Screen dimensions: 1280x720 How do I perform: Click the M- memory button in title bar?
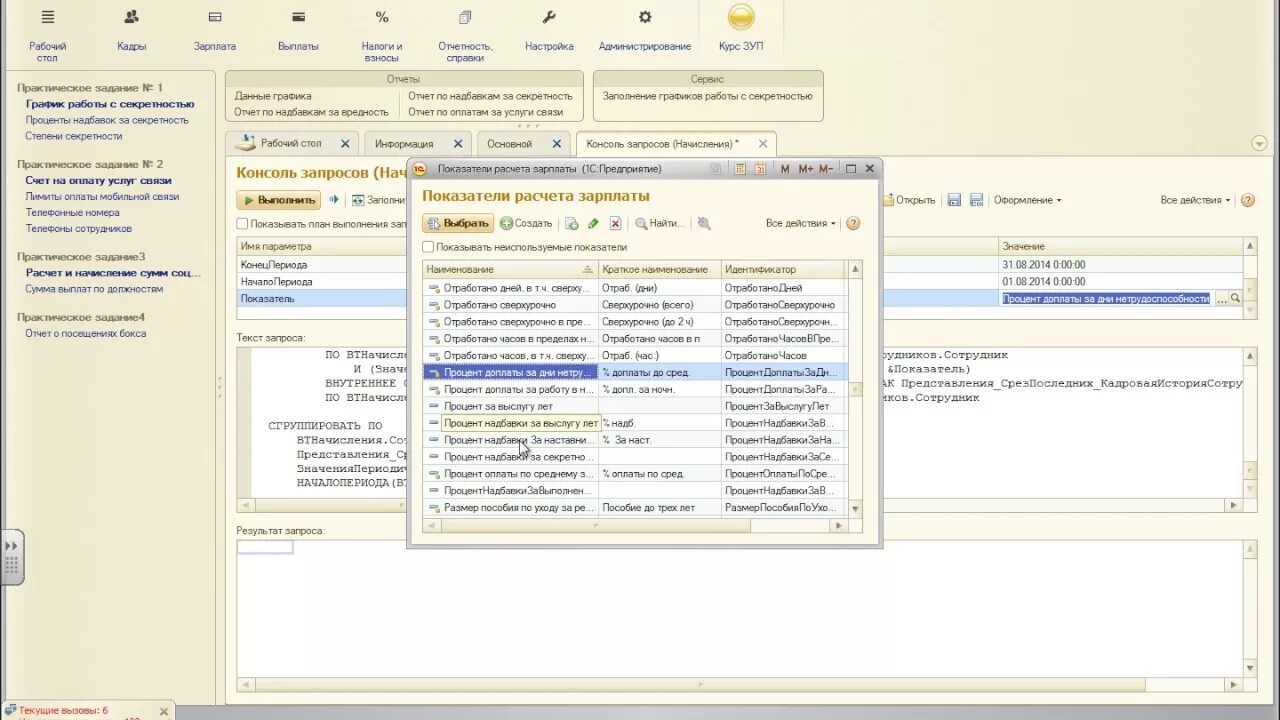pyautogui.click(x=826, y=169)
